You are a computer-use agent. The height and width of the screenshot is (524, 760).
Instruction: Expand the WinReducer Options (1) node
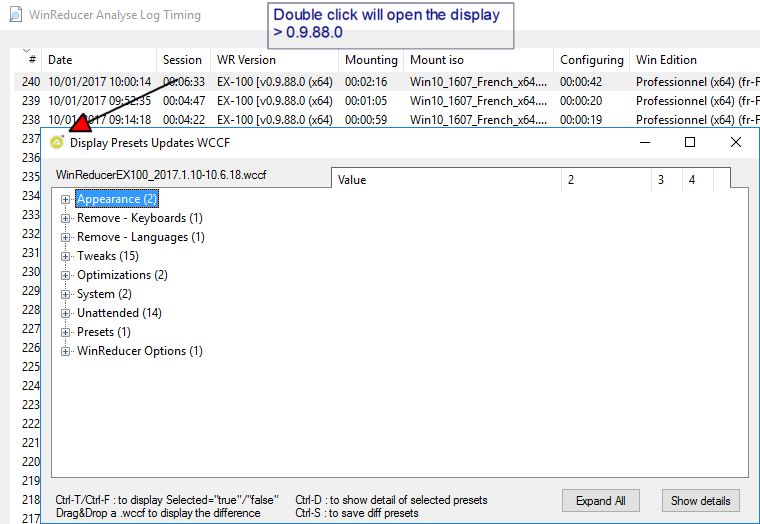tap(65, 351)
